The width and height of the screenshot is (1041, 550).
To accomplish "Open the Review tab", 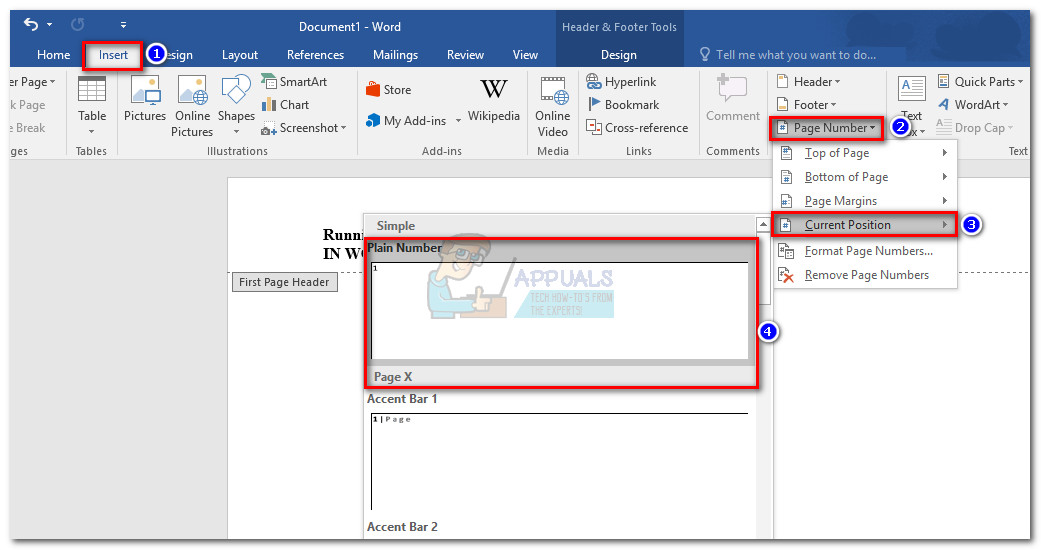I will pyautogui.click(x=465, y=55).
